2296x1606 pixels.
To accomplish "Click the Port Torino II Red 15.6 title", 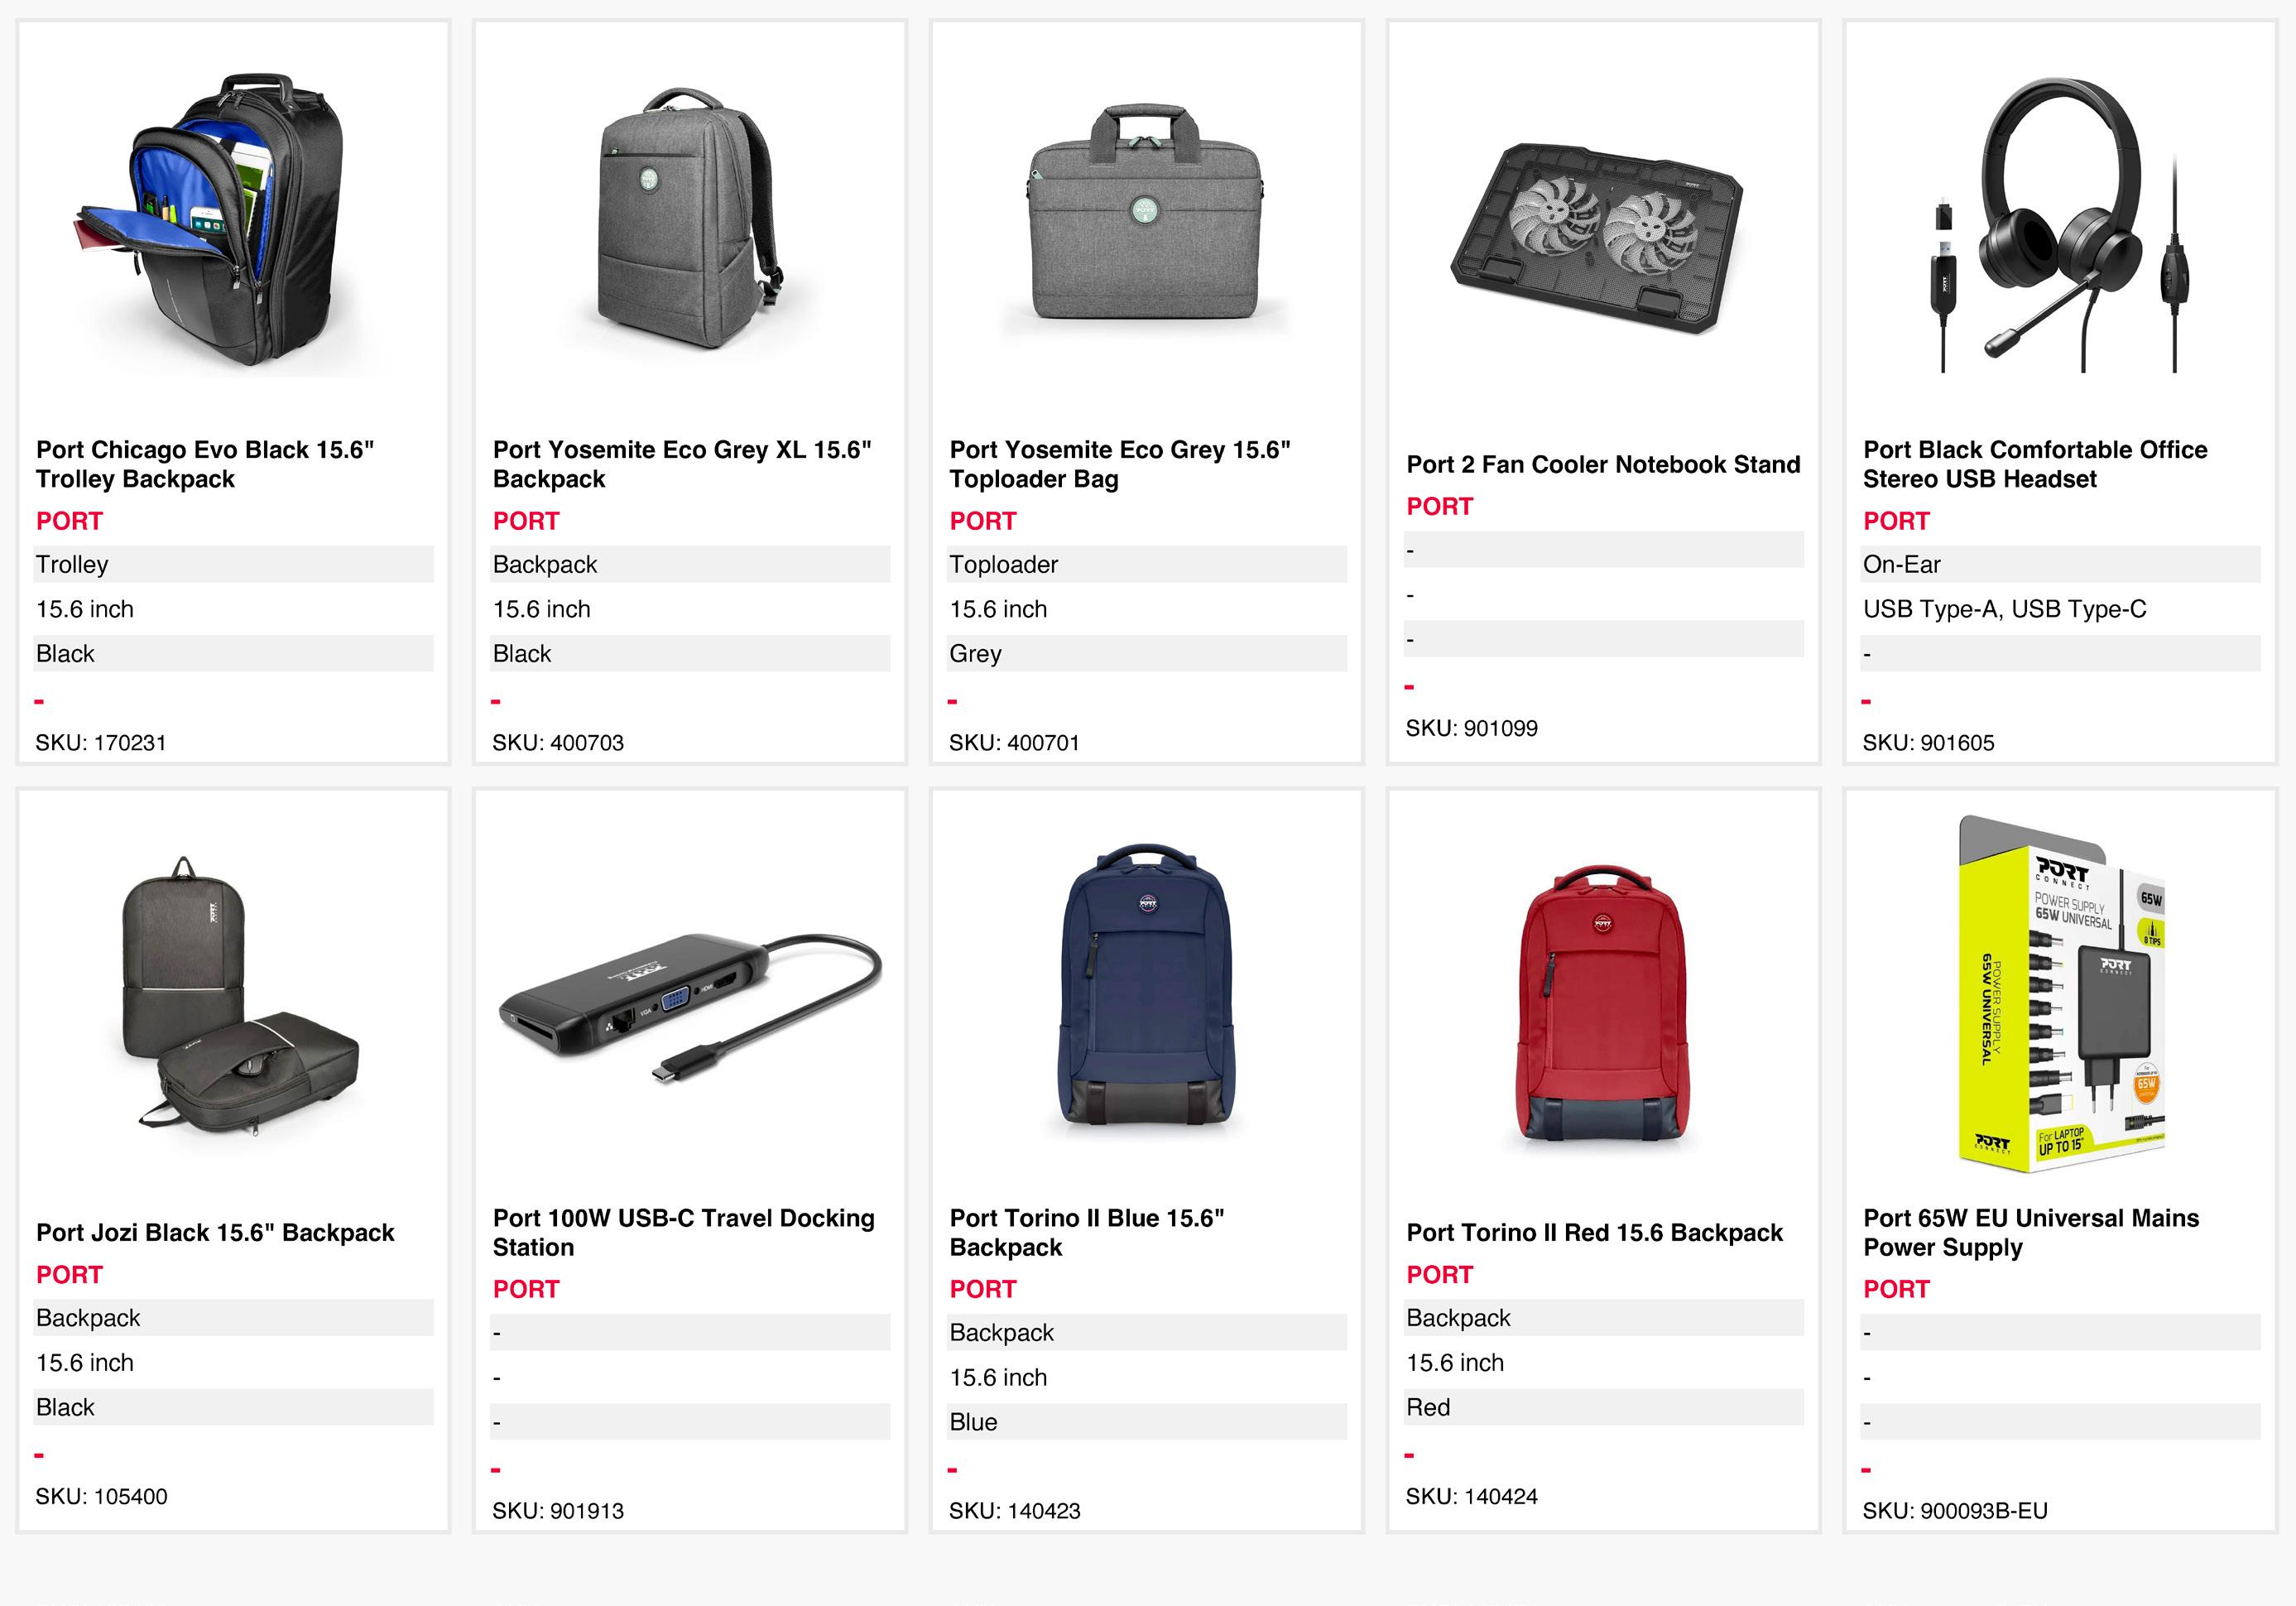I will coord(1594,1232).
